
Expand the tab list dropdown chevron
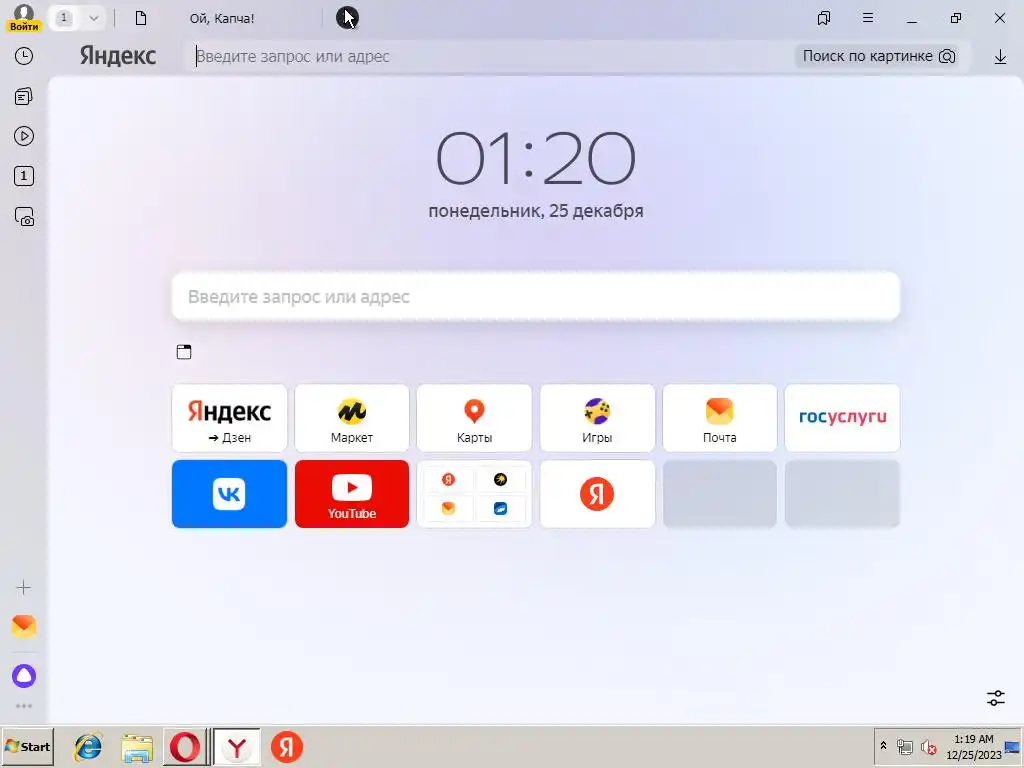point(93,18)
